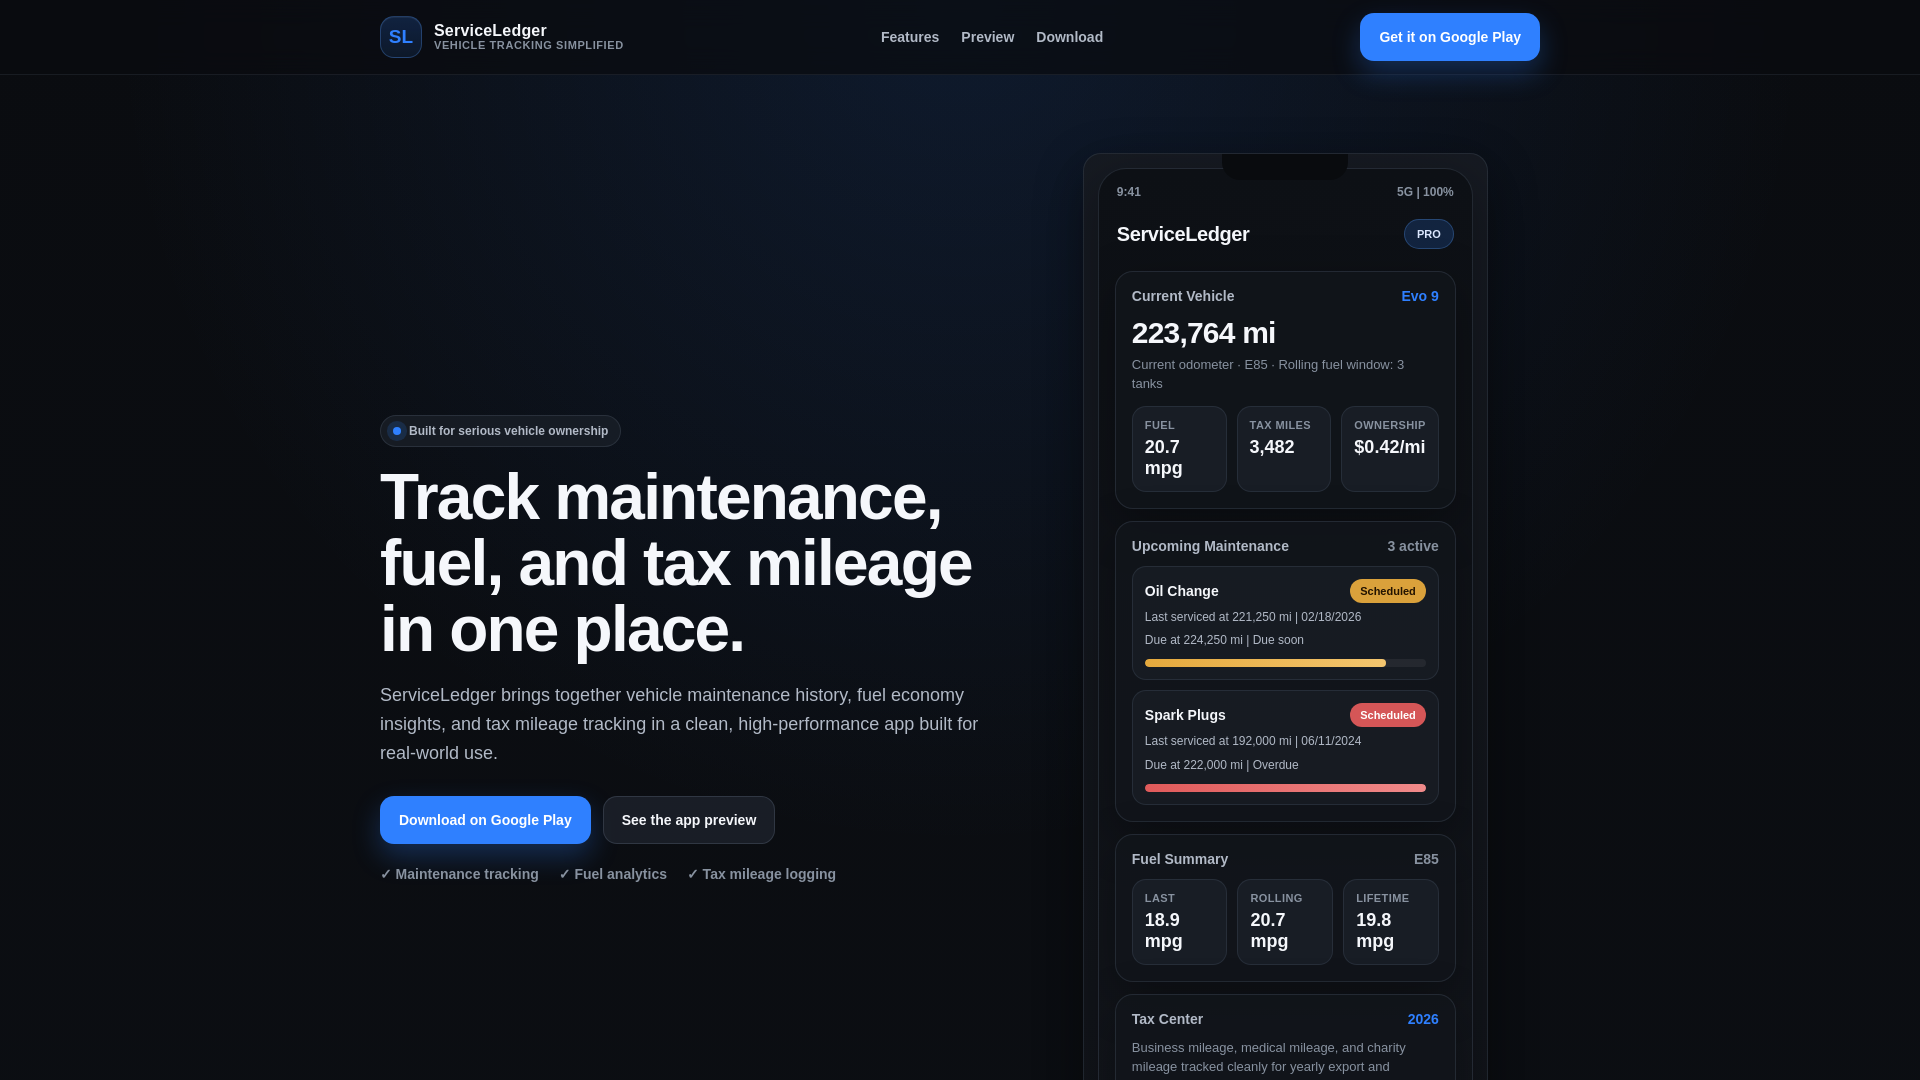Click the E85 label in Fuel Summary
Viewport: 1920px width, 1080px height.
tap(1426, 859)
